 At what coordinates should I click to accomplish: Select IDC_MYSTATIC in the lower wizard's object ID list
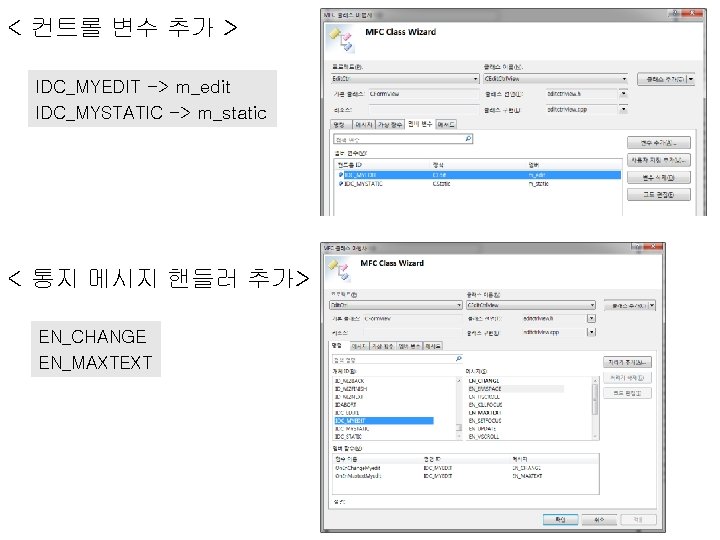(x=352, y=429)
